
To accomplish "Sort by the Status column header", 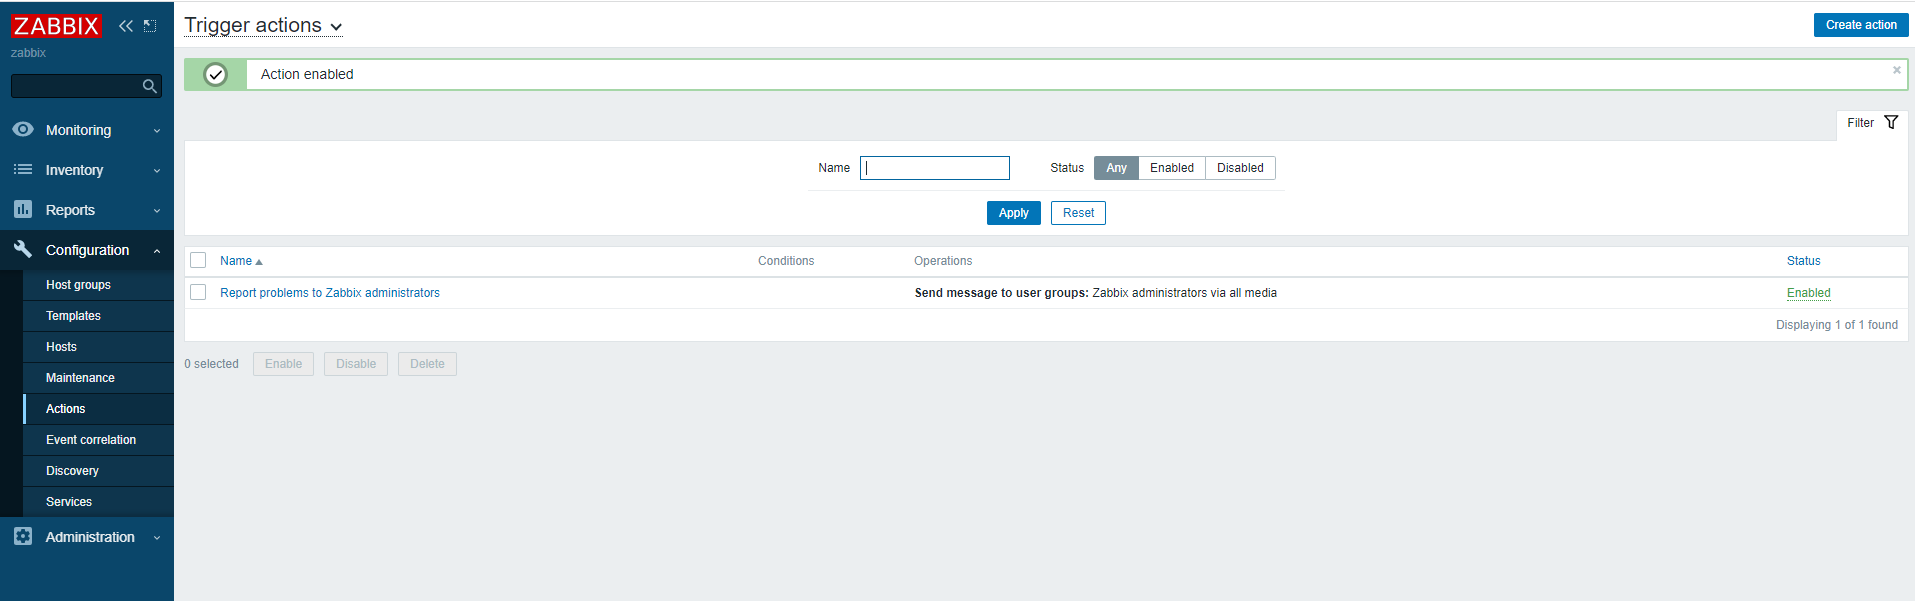I will pyautogui.click(x=1803, y=261).
